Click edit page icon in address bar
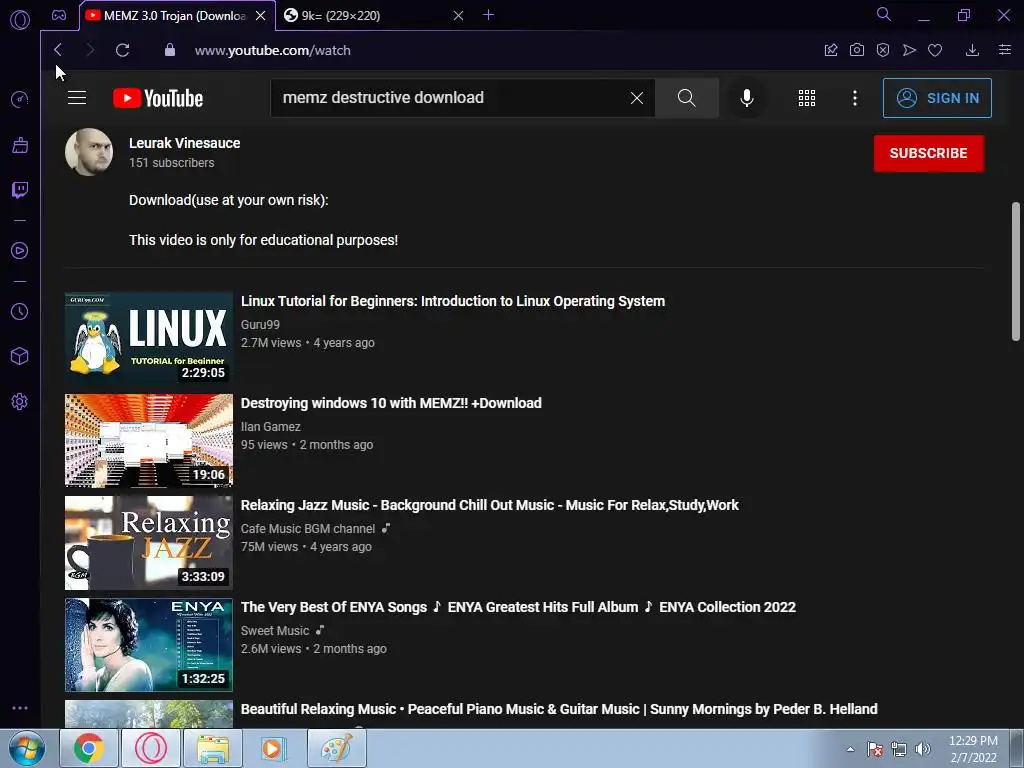The width and height of the screenshot is (1024, 768). click(831, 50)
